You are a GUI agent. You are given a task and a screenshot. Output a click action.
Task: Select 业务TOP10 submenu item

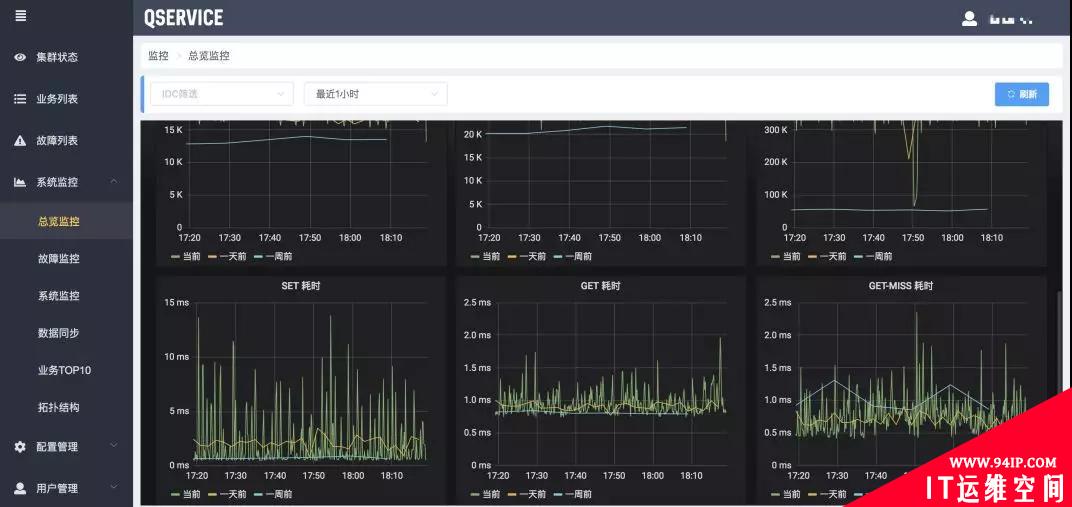tap(64, 370)
